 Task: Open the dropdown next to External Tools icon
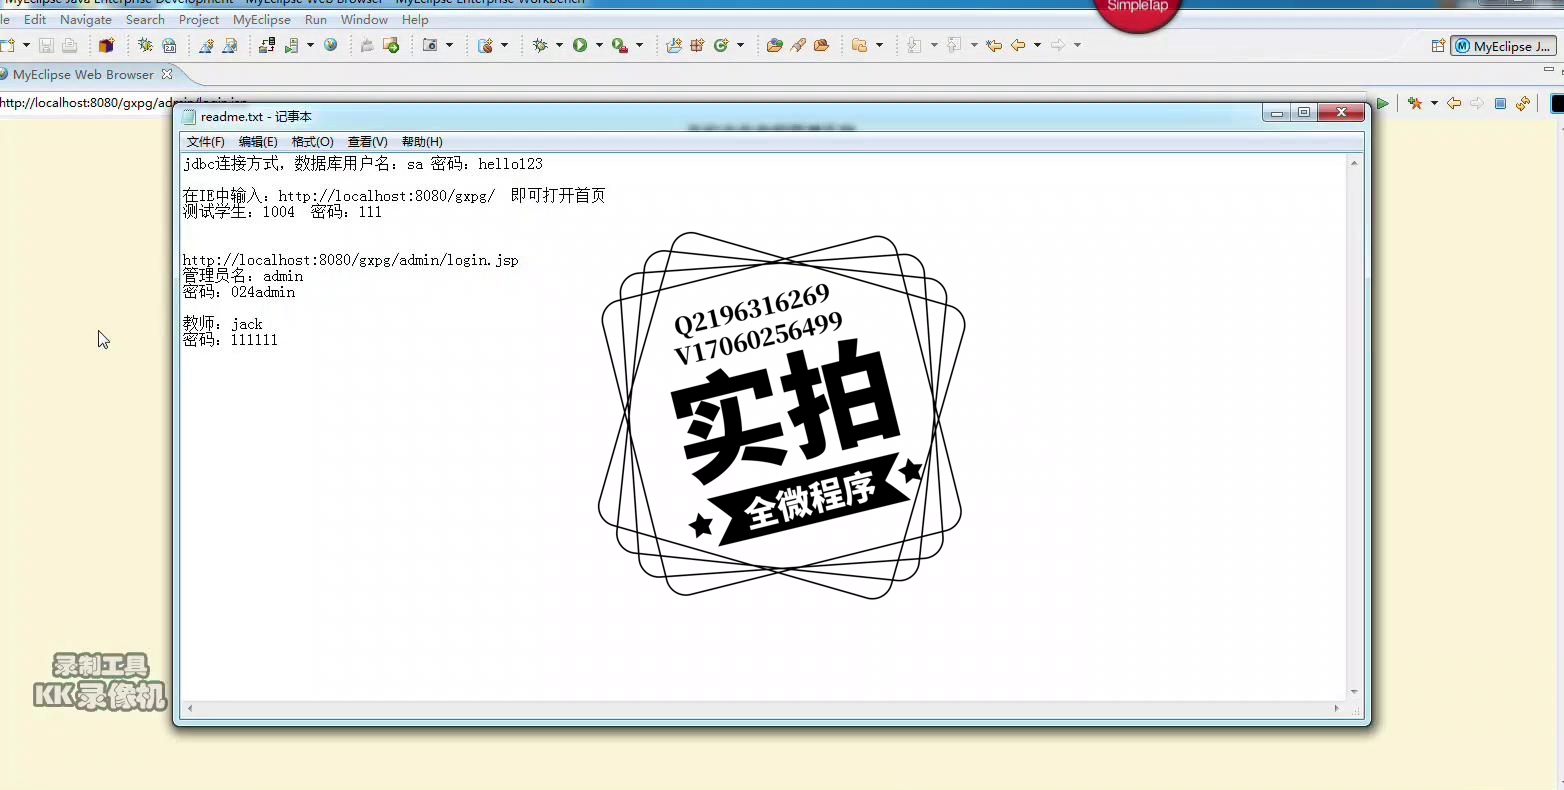[639, 45]
